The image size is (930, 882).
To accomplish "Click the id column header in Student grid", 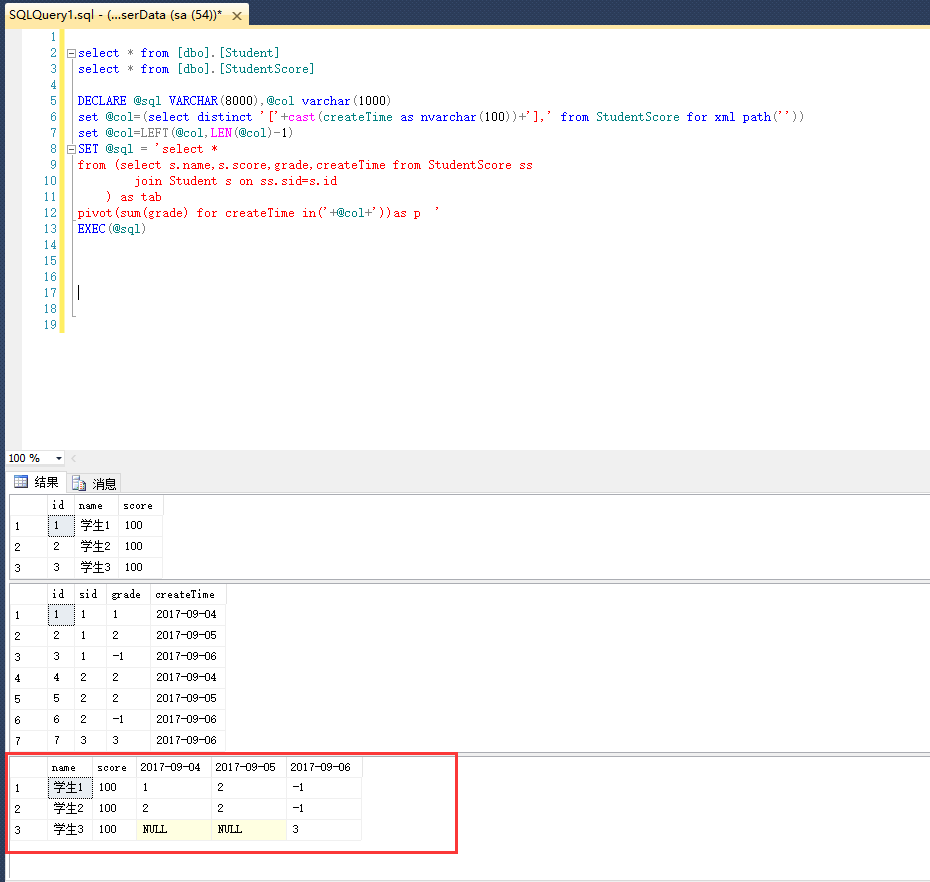I will point(60,505).
